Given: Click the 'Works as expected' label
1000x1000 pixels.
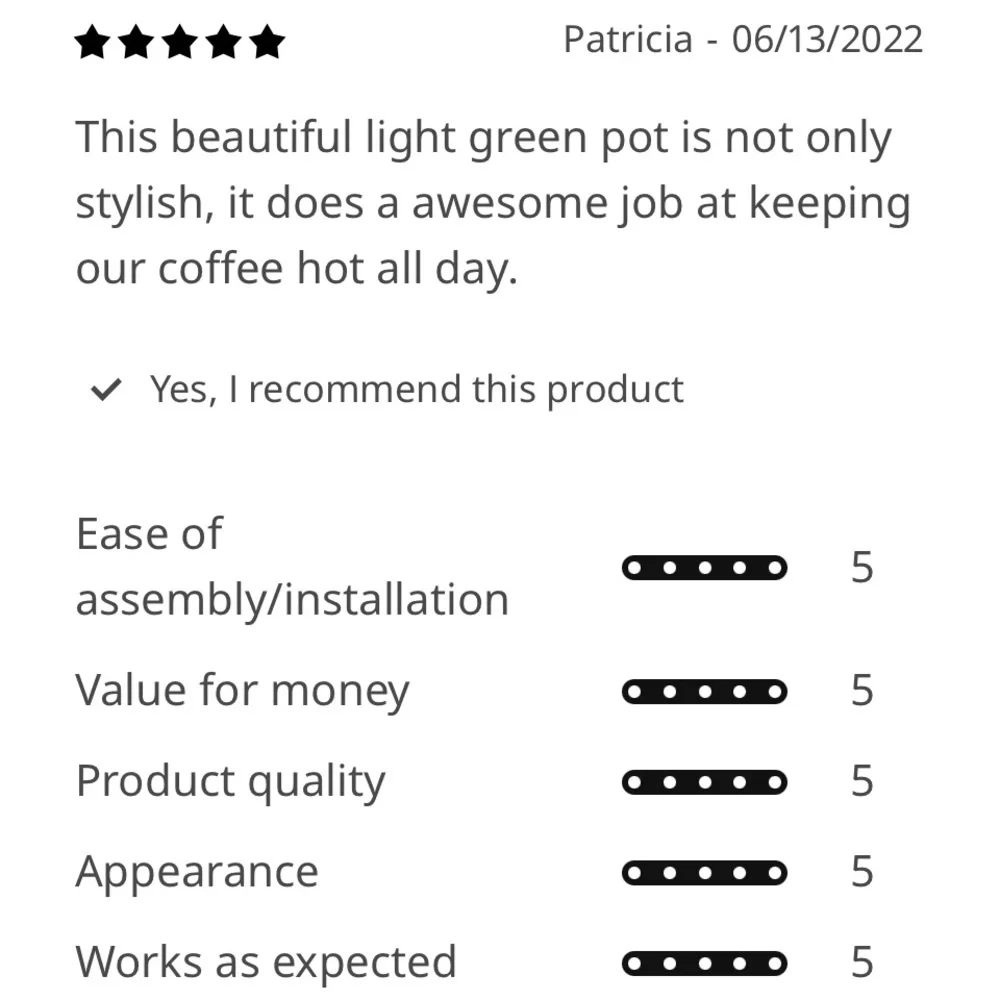Looking at the screenshot, I should coord(266,963).
